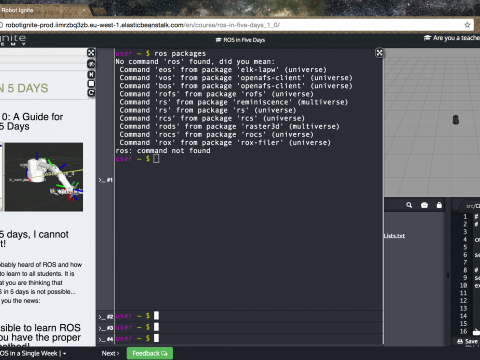Click the prompt in terminal #4 row
This screenshot has width=480, height=360.
pos(137,338)
